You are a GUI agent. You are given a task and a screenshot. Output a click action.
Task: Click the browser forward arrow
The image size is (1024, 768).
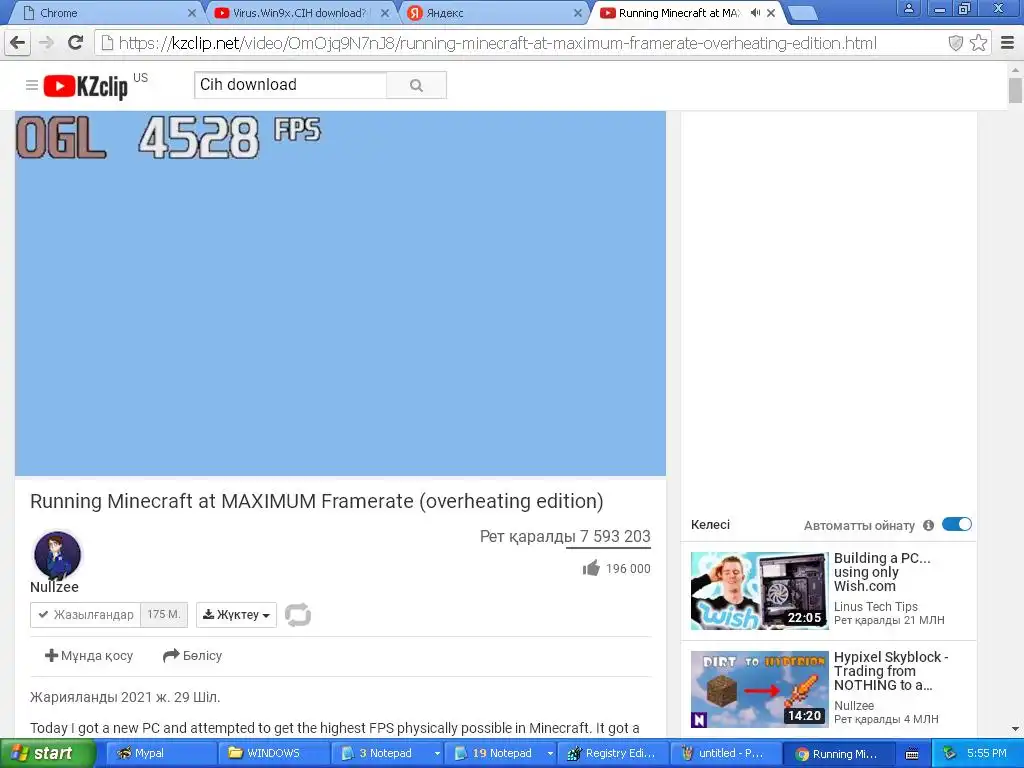coord(46,43)
